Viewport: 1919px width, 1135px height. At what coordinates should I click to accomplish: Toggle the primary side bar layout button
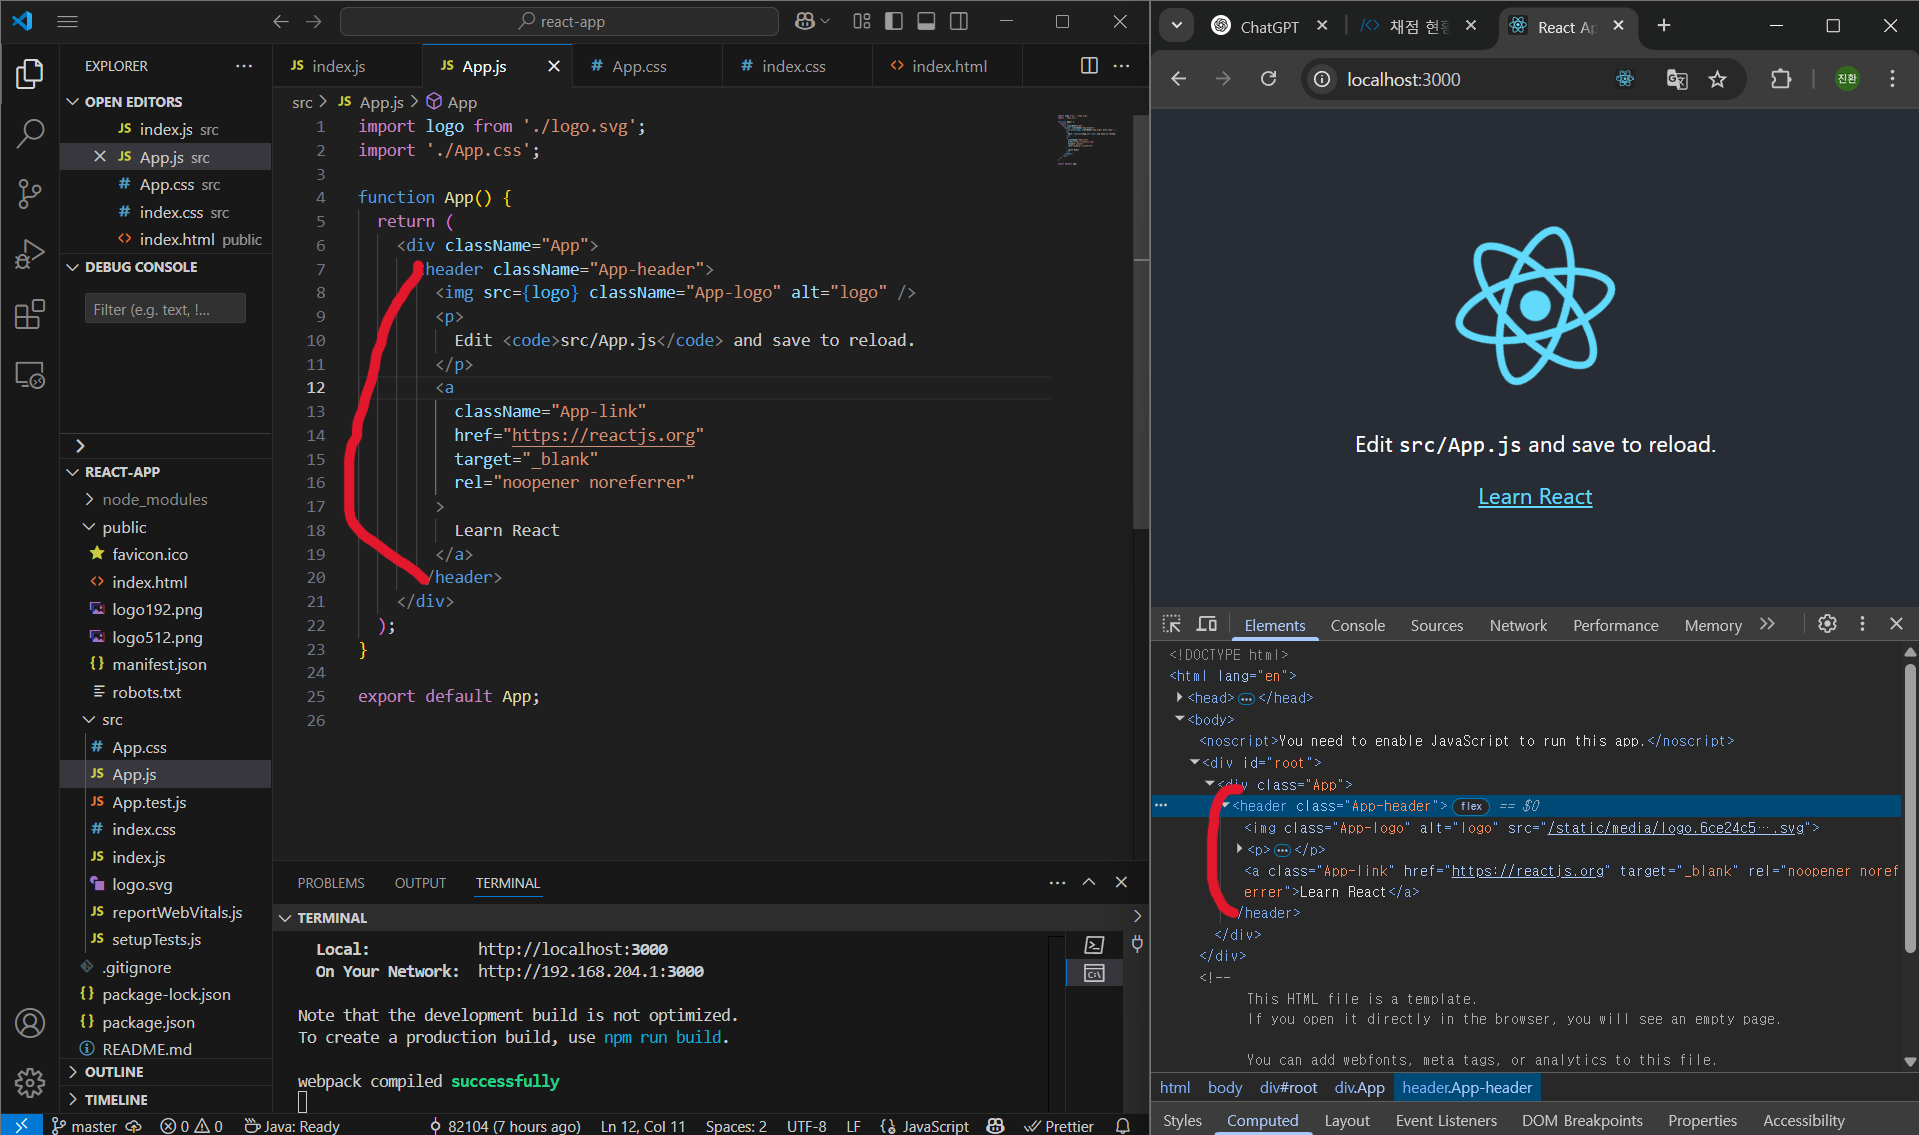pyautogui.click(x=894, y=21)
